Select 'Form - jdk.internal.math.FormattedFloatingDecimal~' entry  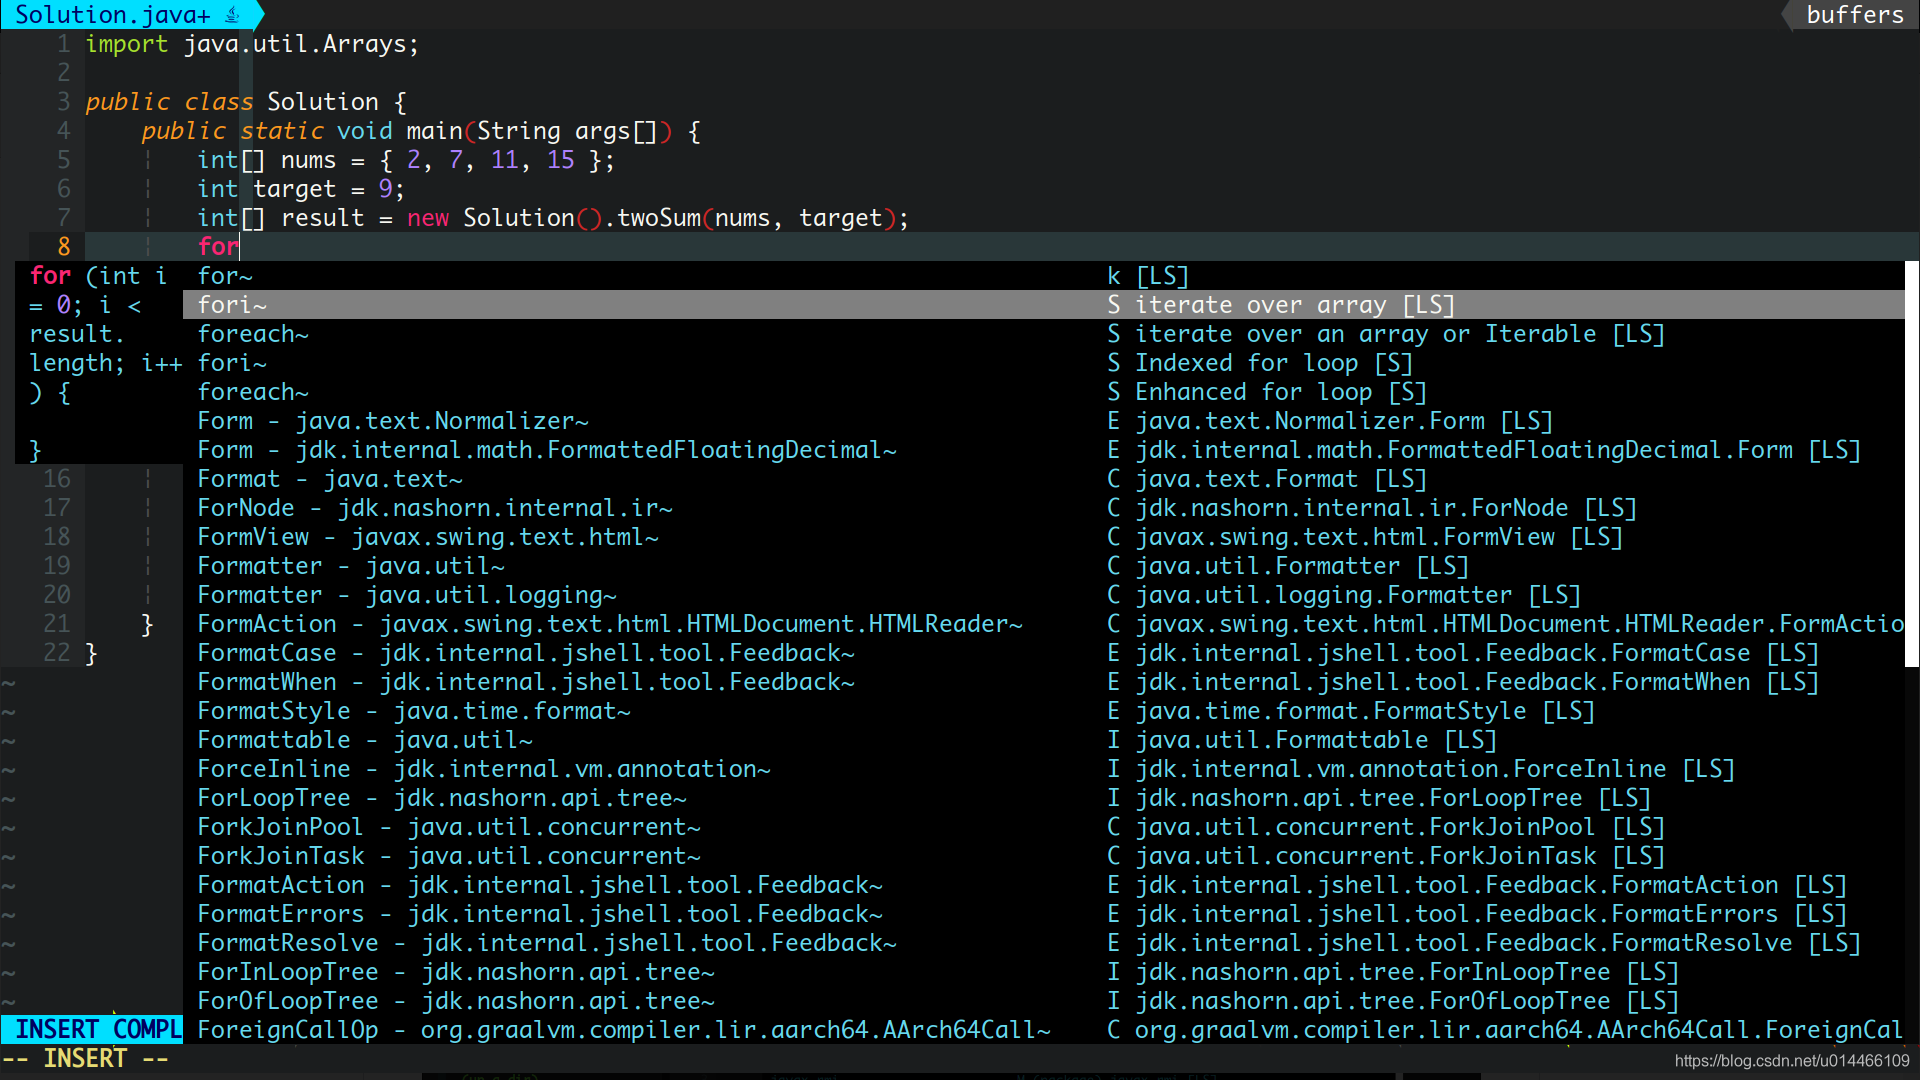click(1044, 450)
